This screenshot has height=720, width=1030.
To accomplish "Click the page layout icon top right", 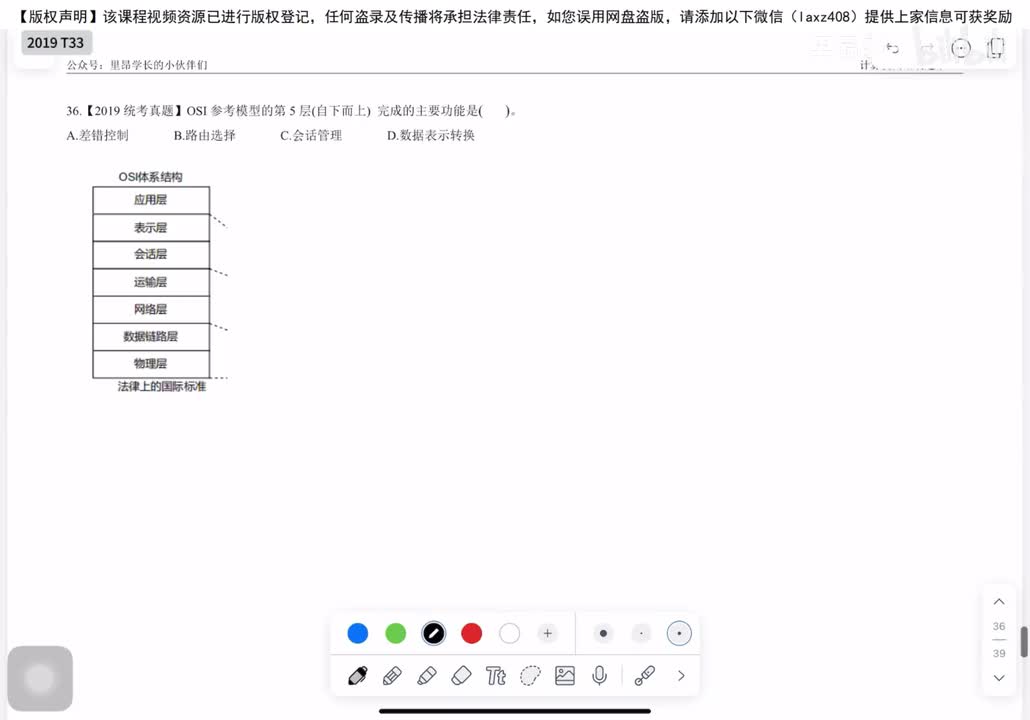I will [996, 48].
